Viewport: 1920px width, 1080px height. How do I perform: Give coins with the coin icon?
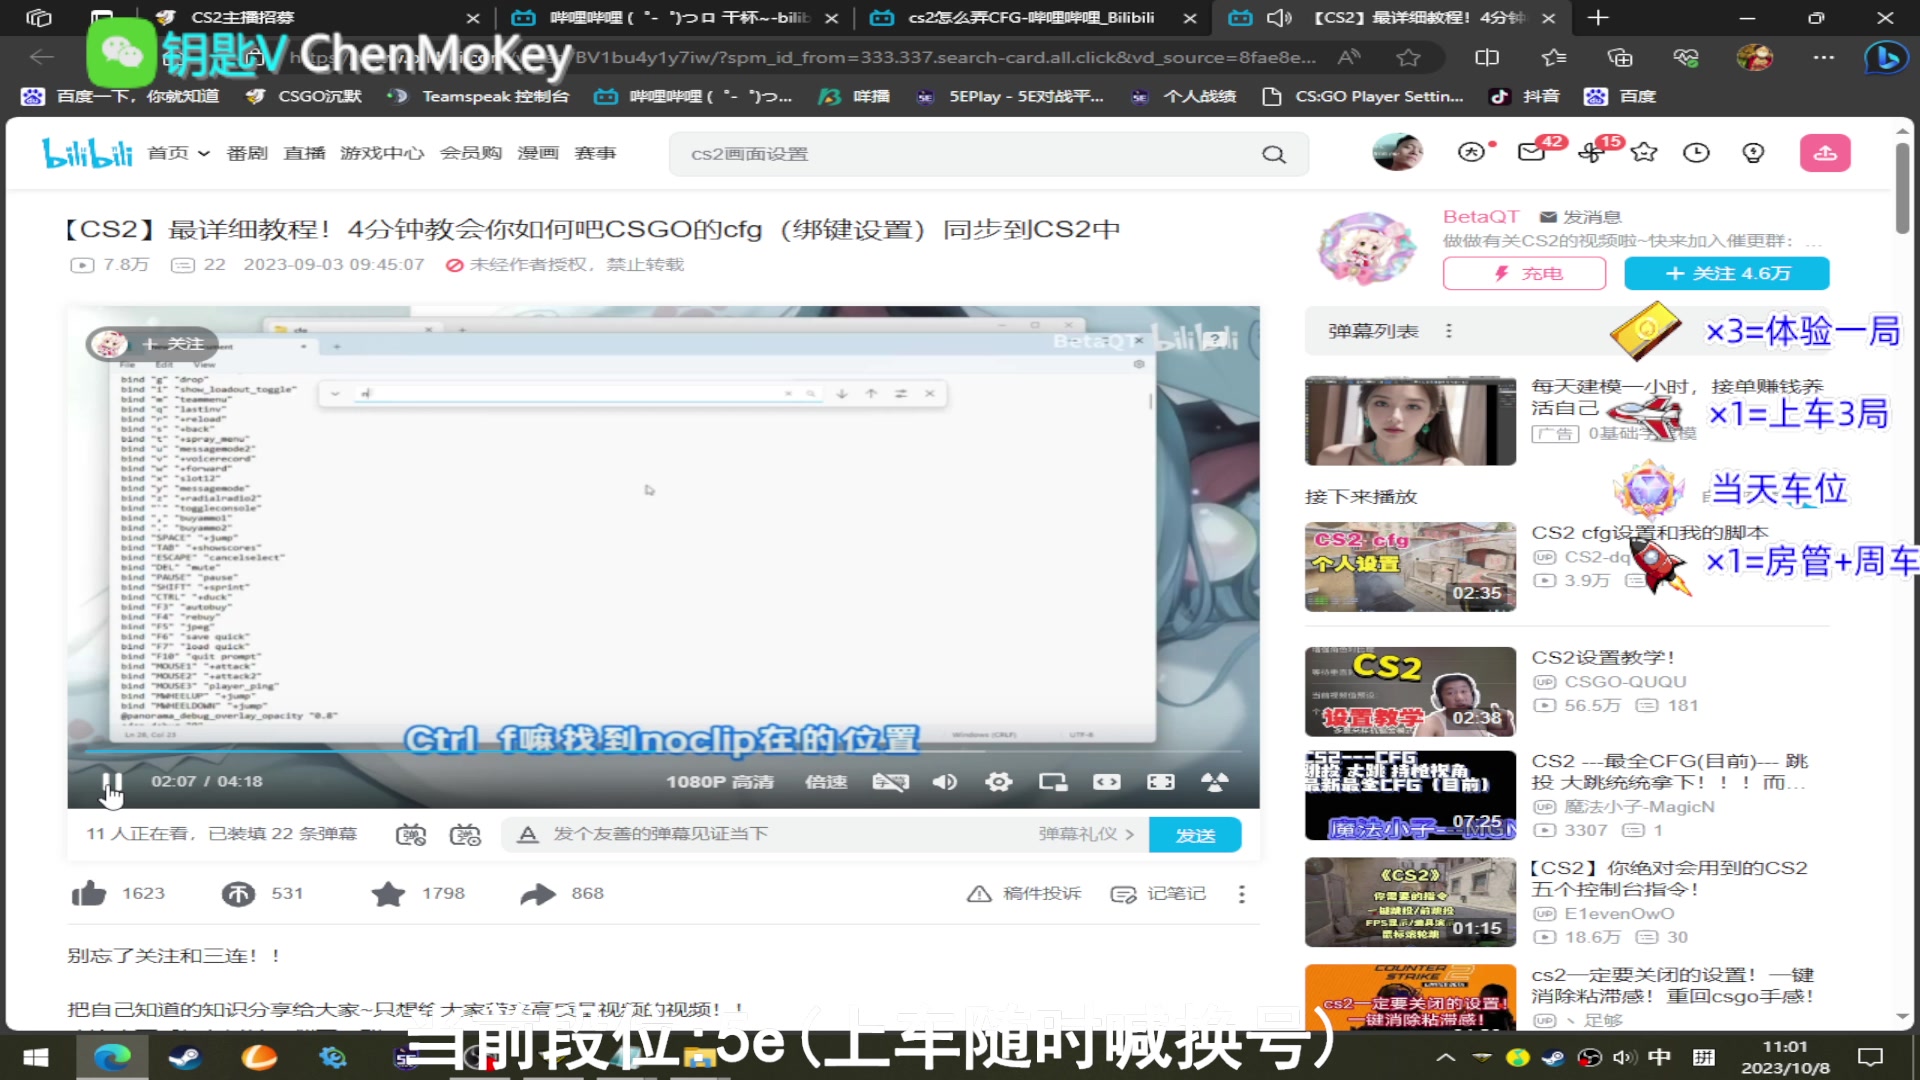click(x=238, y=893)
